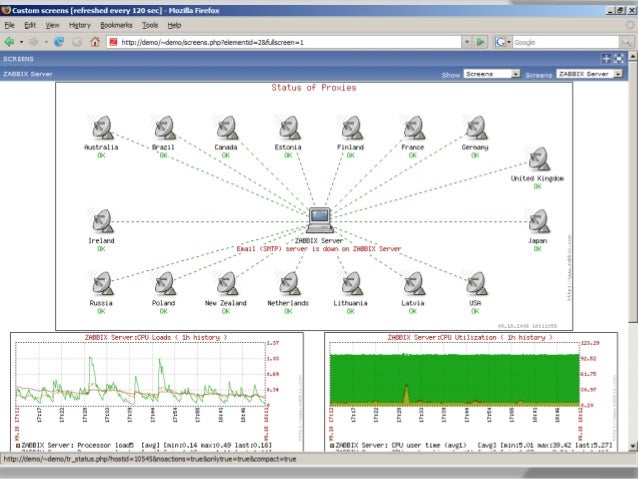The image size is (638, 479).
Task: Click the Forward navigation arrow
Action: pyautogui.click(x=34, y=42)
